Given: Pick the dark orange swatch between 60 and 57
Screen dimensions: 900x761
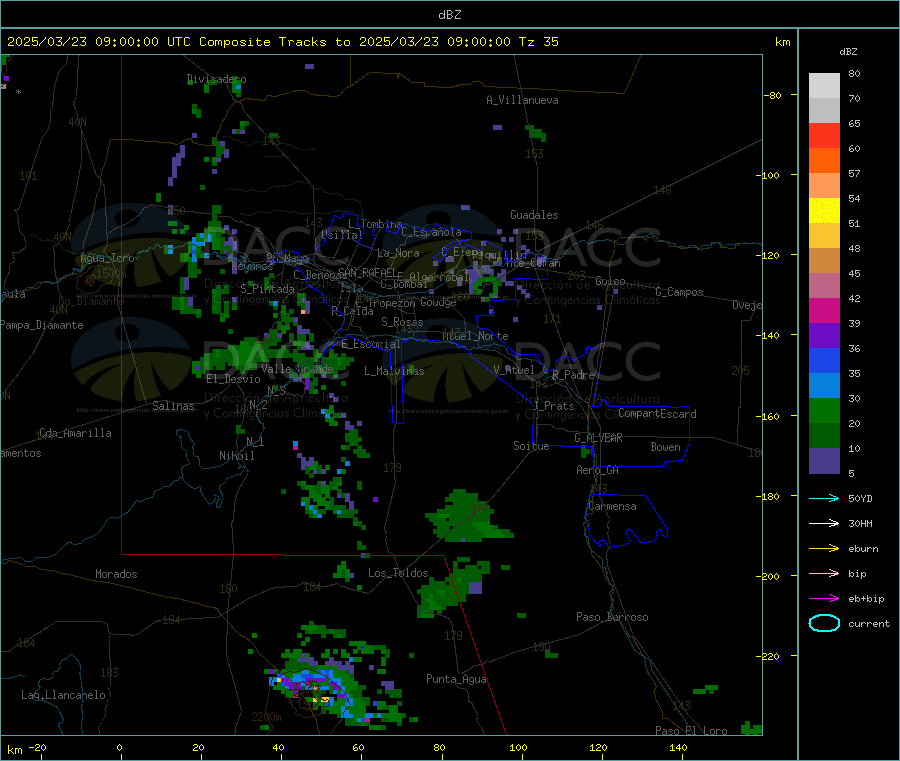Looking at the screenshot, I should [x=824, y=161].
